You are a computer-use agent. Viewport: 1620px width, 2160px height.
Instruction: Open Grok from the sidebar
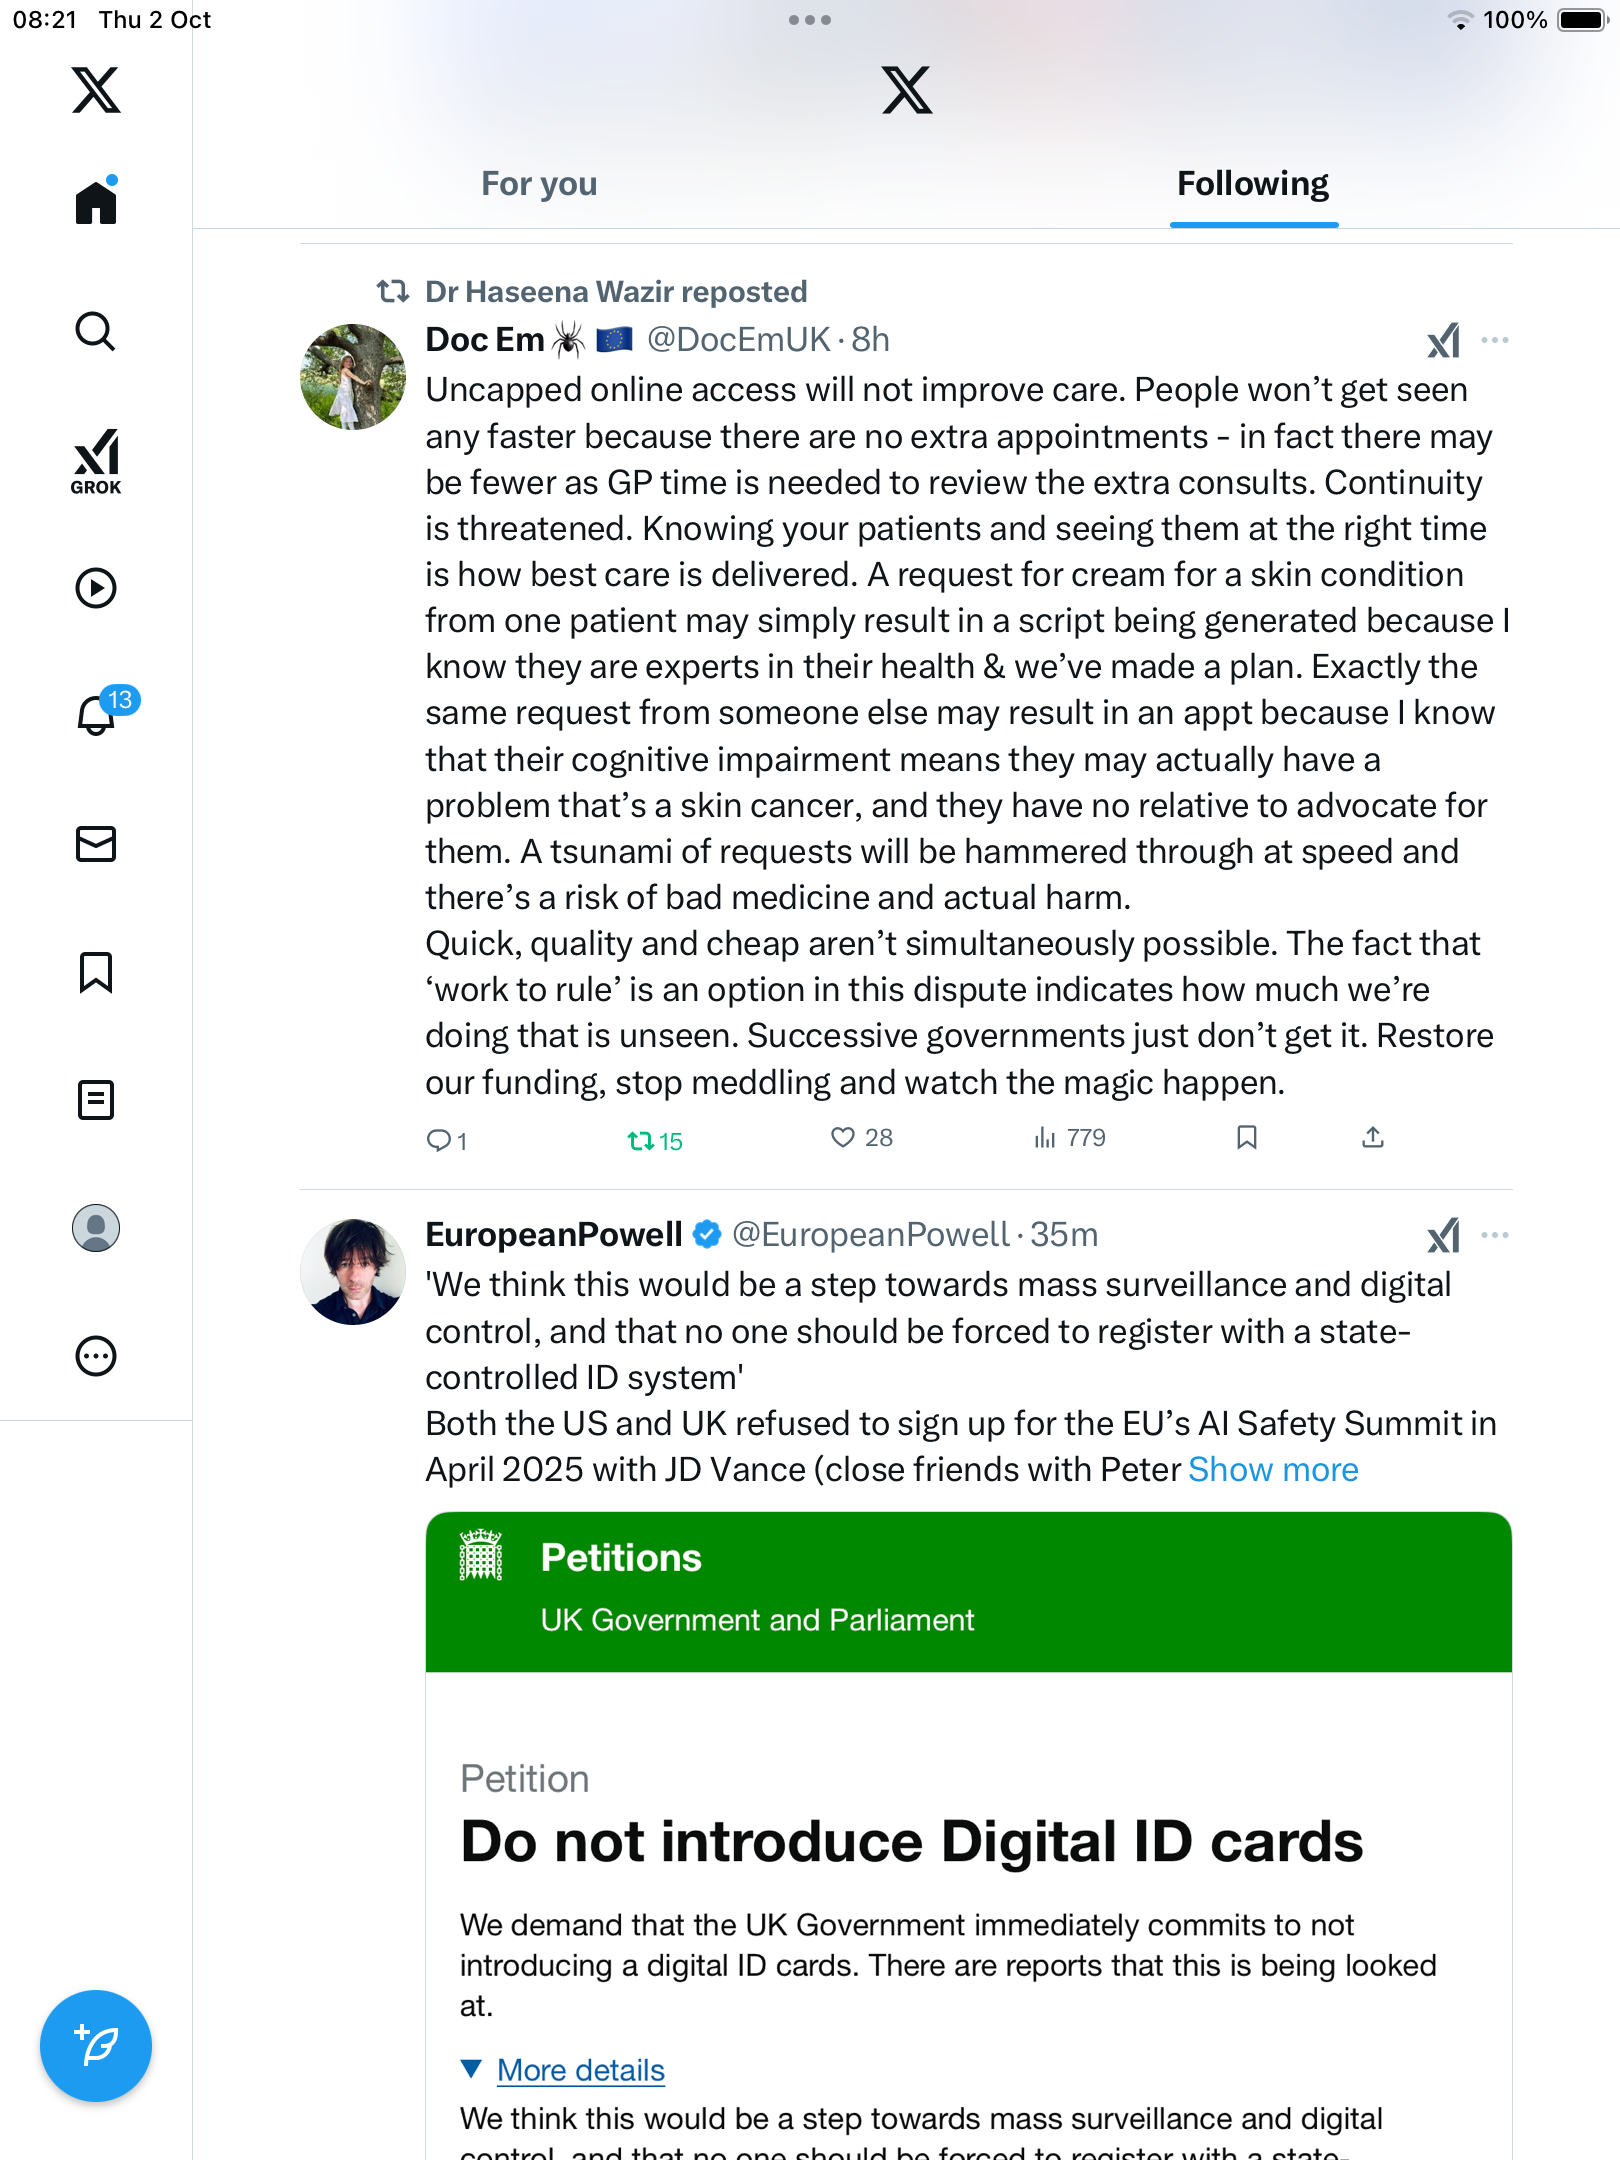tap(96, 460)
